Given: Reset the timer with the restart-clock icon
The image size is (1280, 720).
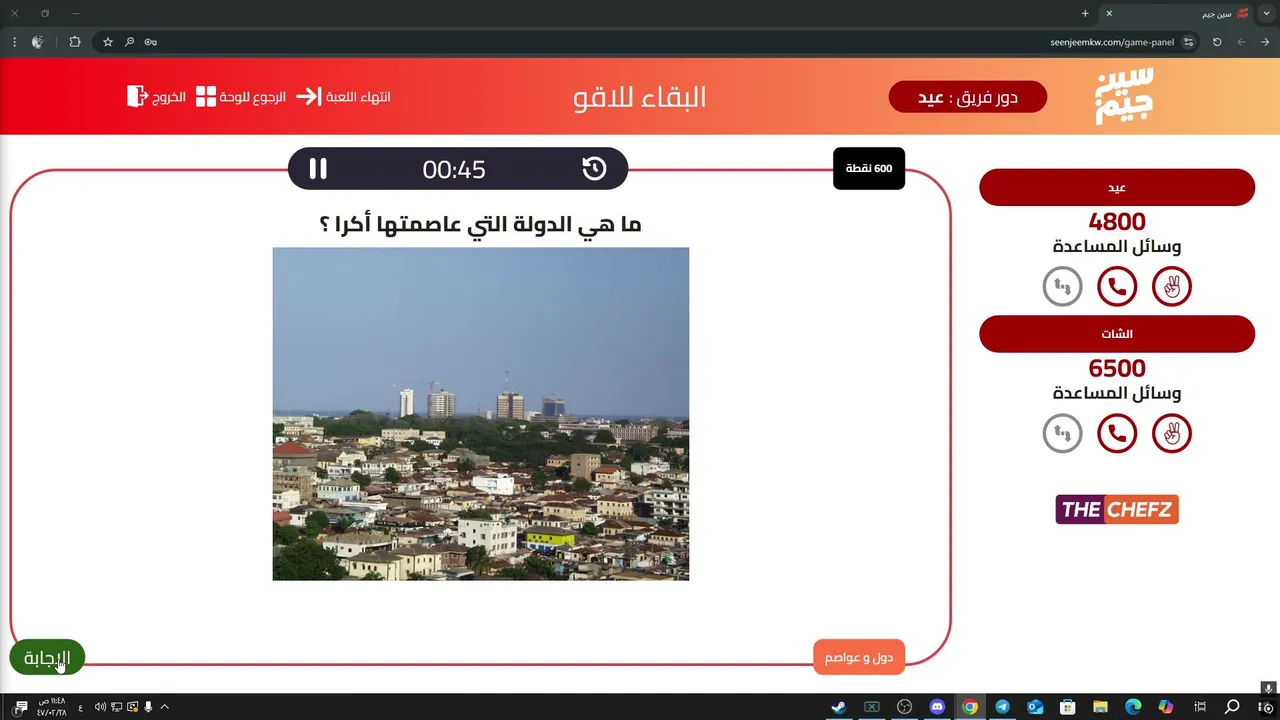Looking at the screenshot, I should pyautogui.click(x=594, y=169).
